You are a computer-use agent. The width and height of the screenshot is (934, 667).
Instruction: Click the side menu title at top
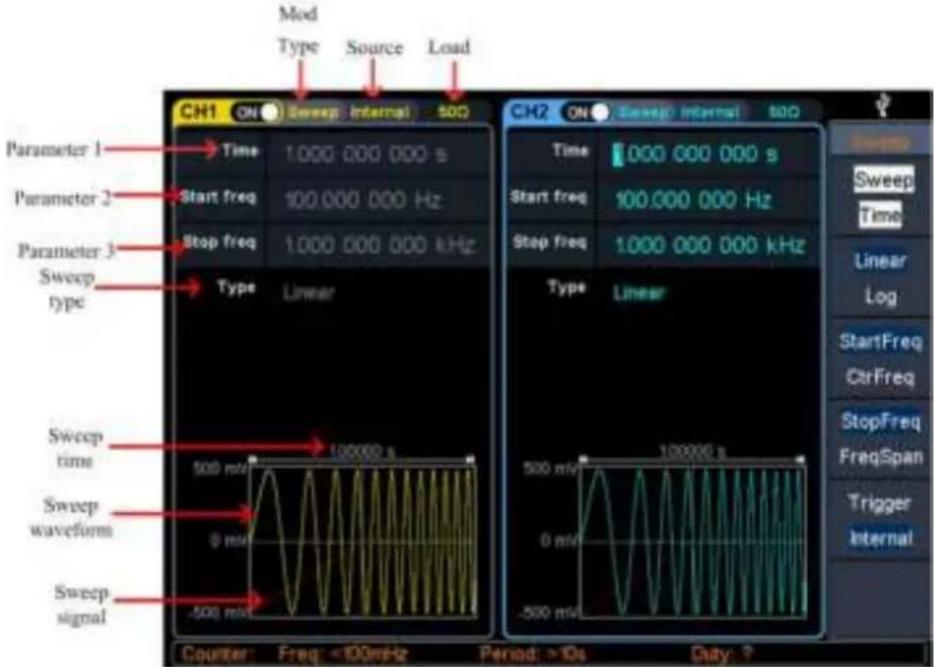[x=880, y=142]
